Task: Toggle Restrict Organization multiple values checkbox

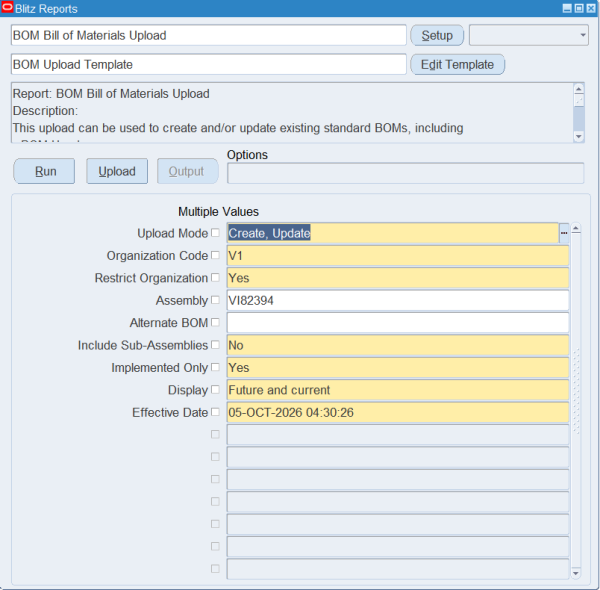Action: 215,277
